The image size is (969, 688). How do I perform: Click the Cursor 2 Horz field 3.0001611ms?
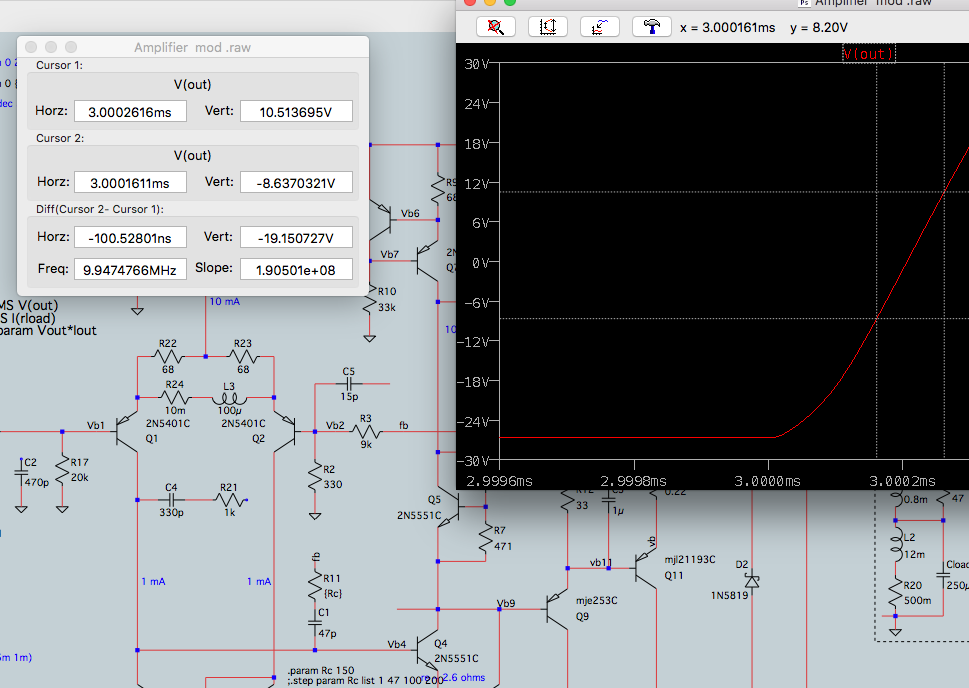coord(130,183)
